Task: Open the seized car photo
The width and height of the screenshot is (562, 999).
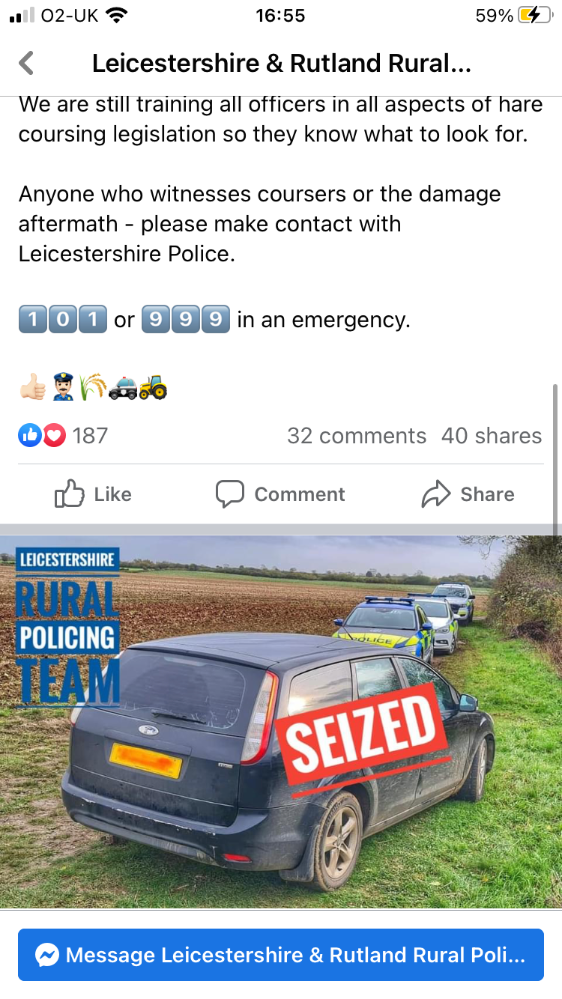Action: 281,722
